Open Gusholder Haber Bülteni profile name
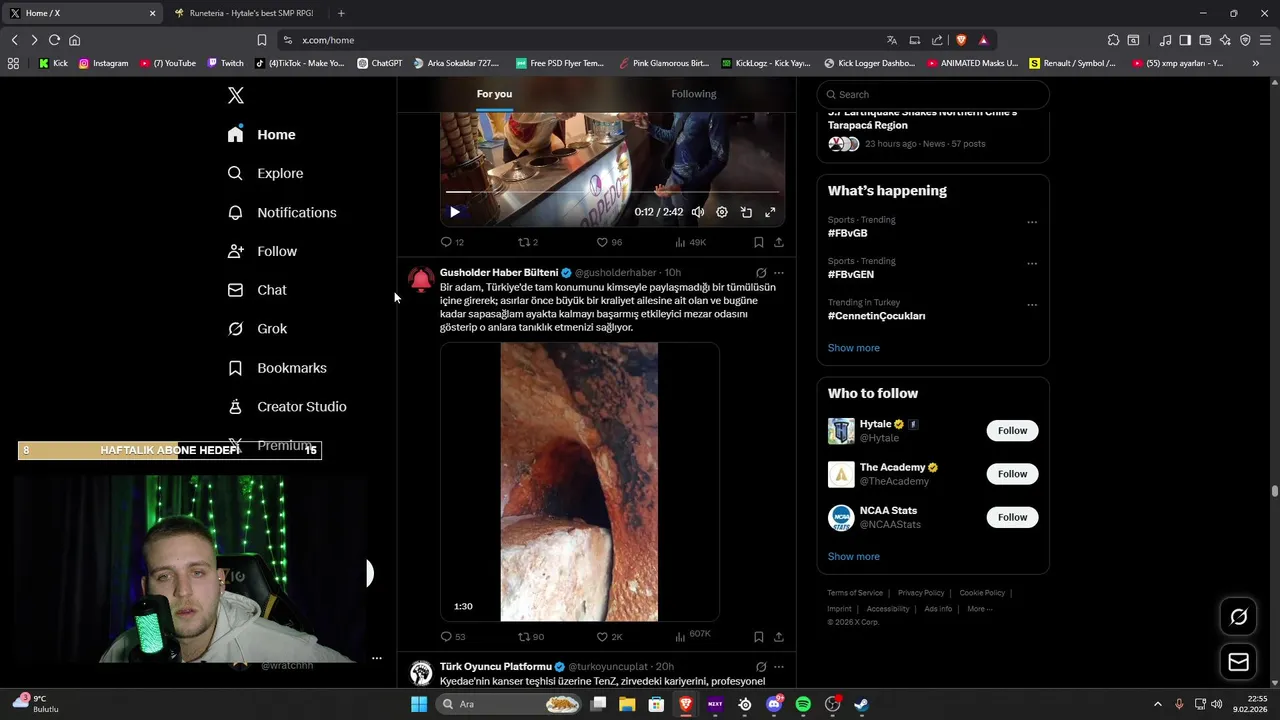This screenshot has height=720, width=1280. [x=499, y=273]
